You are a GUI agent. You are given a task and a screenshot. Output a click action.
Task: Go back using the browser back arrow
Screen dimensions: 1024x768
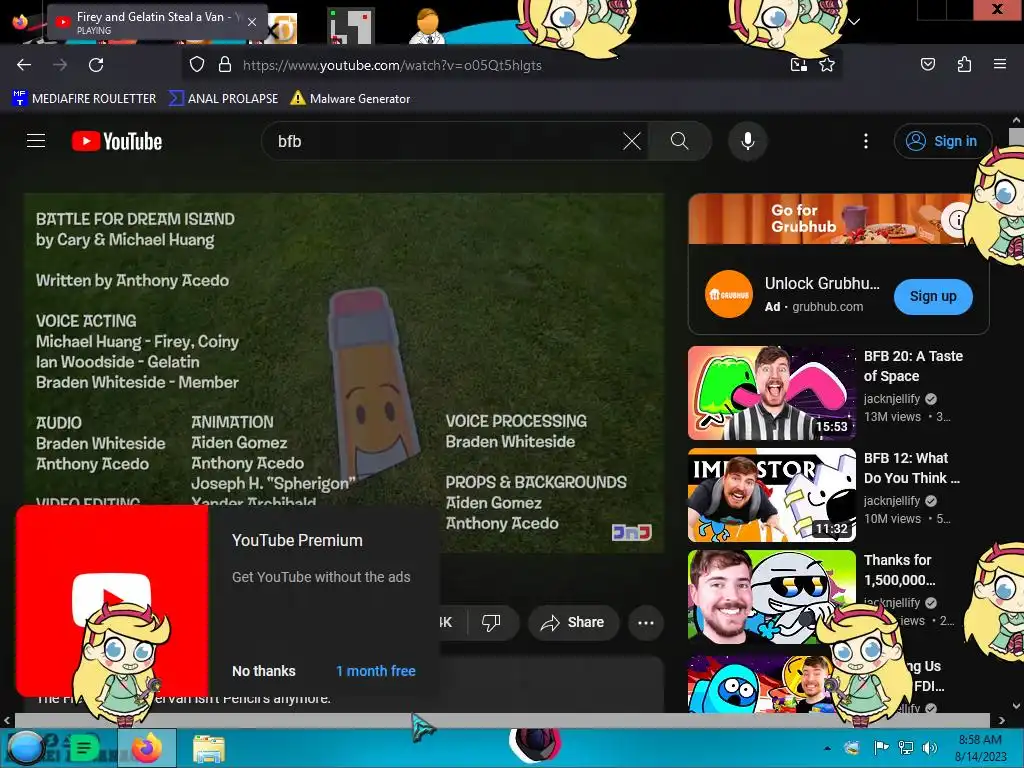pyautogui.click(x=24, y=65)
